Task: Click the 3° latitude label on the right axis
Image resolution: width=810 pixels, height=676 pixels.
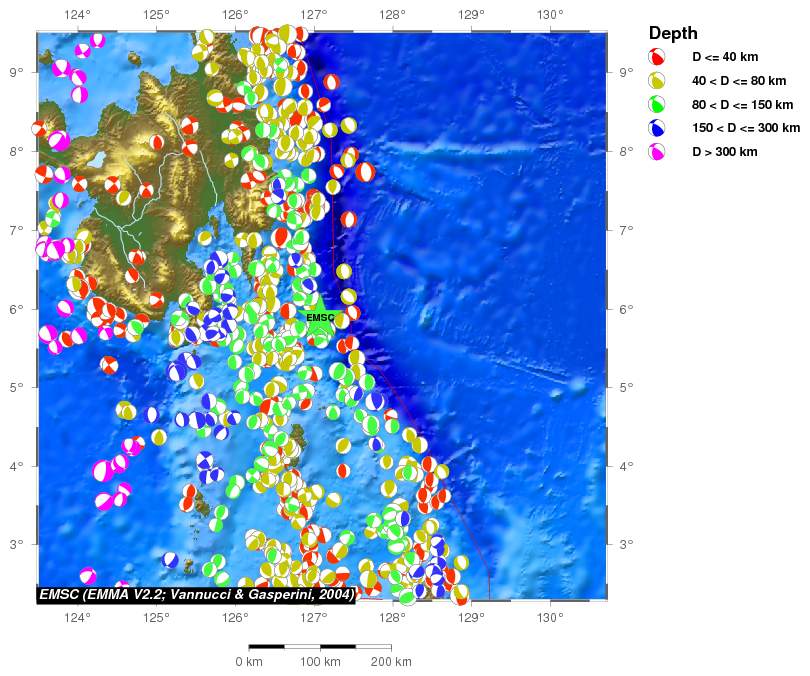Action: pyautogui.click(x=626, y=545)
